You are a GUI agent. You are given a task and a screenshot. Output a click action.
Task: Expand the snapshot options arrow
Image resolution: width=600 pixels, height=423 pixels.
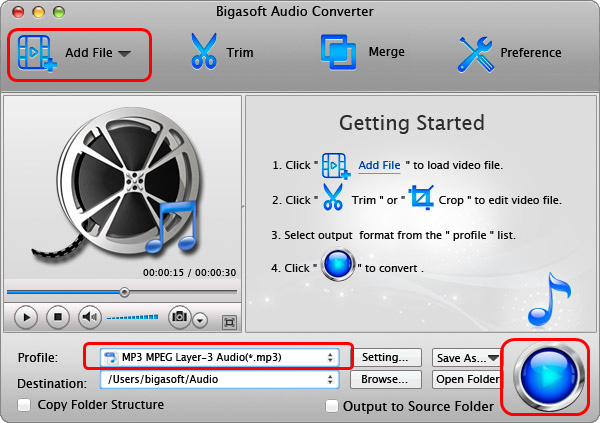click(x=200, y=320)
